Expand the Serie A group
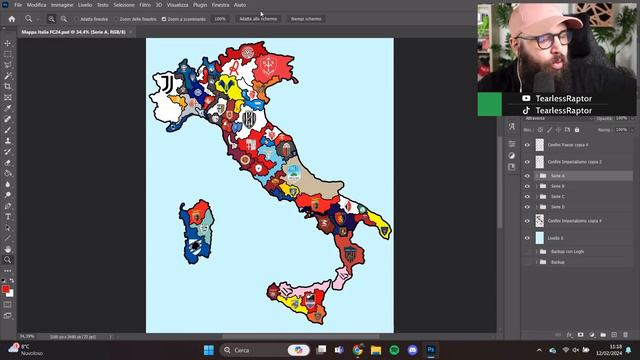Image resolution: width=640 pixels, height=360 pixels. pyautogui.click(x=536, y=176)
